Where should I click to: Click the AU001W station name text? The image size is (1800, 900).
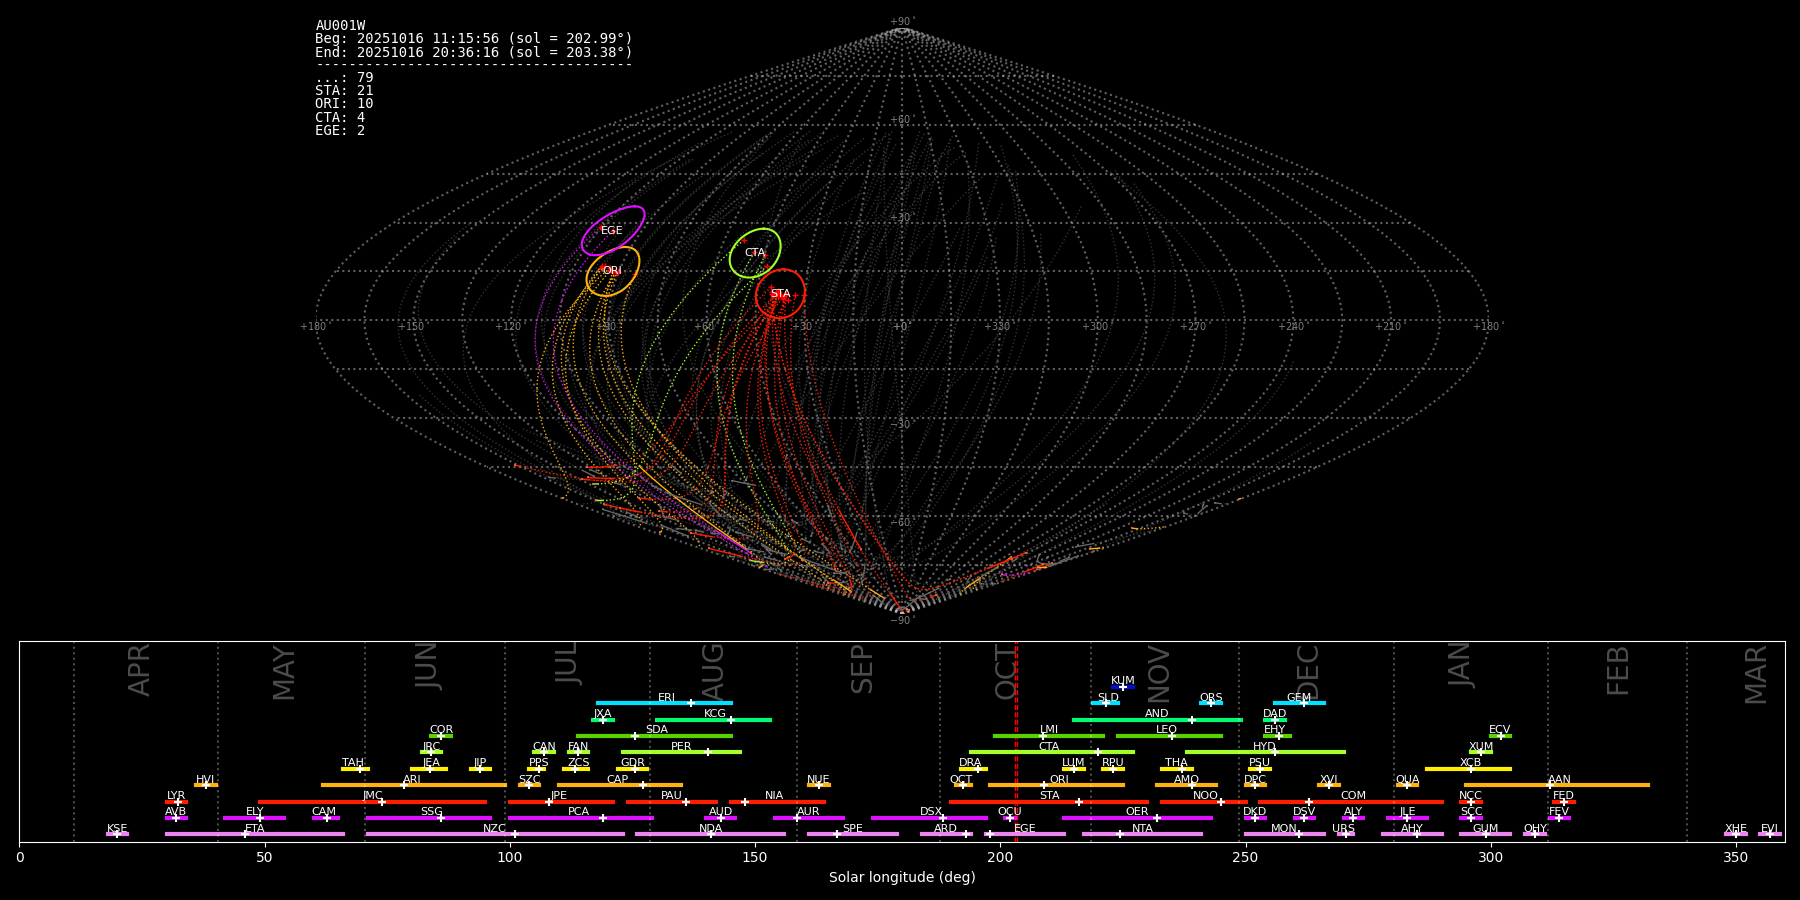click(340, 26)
